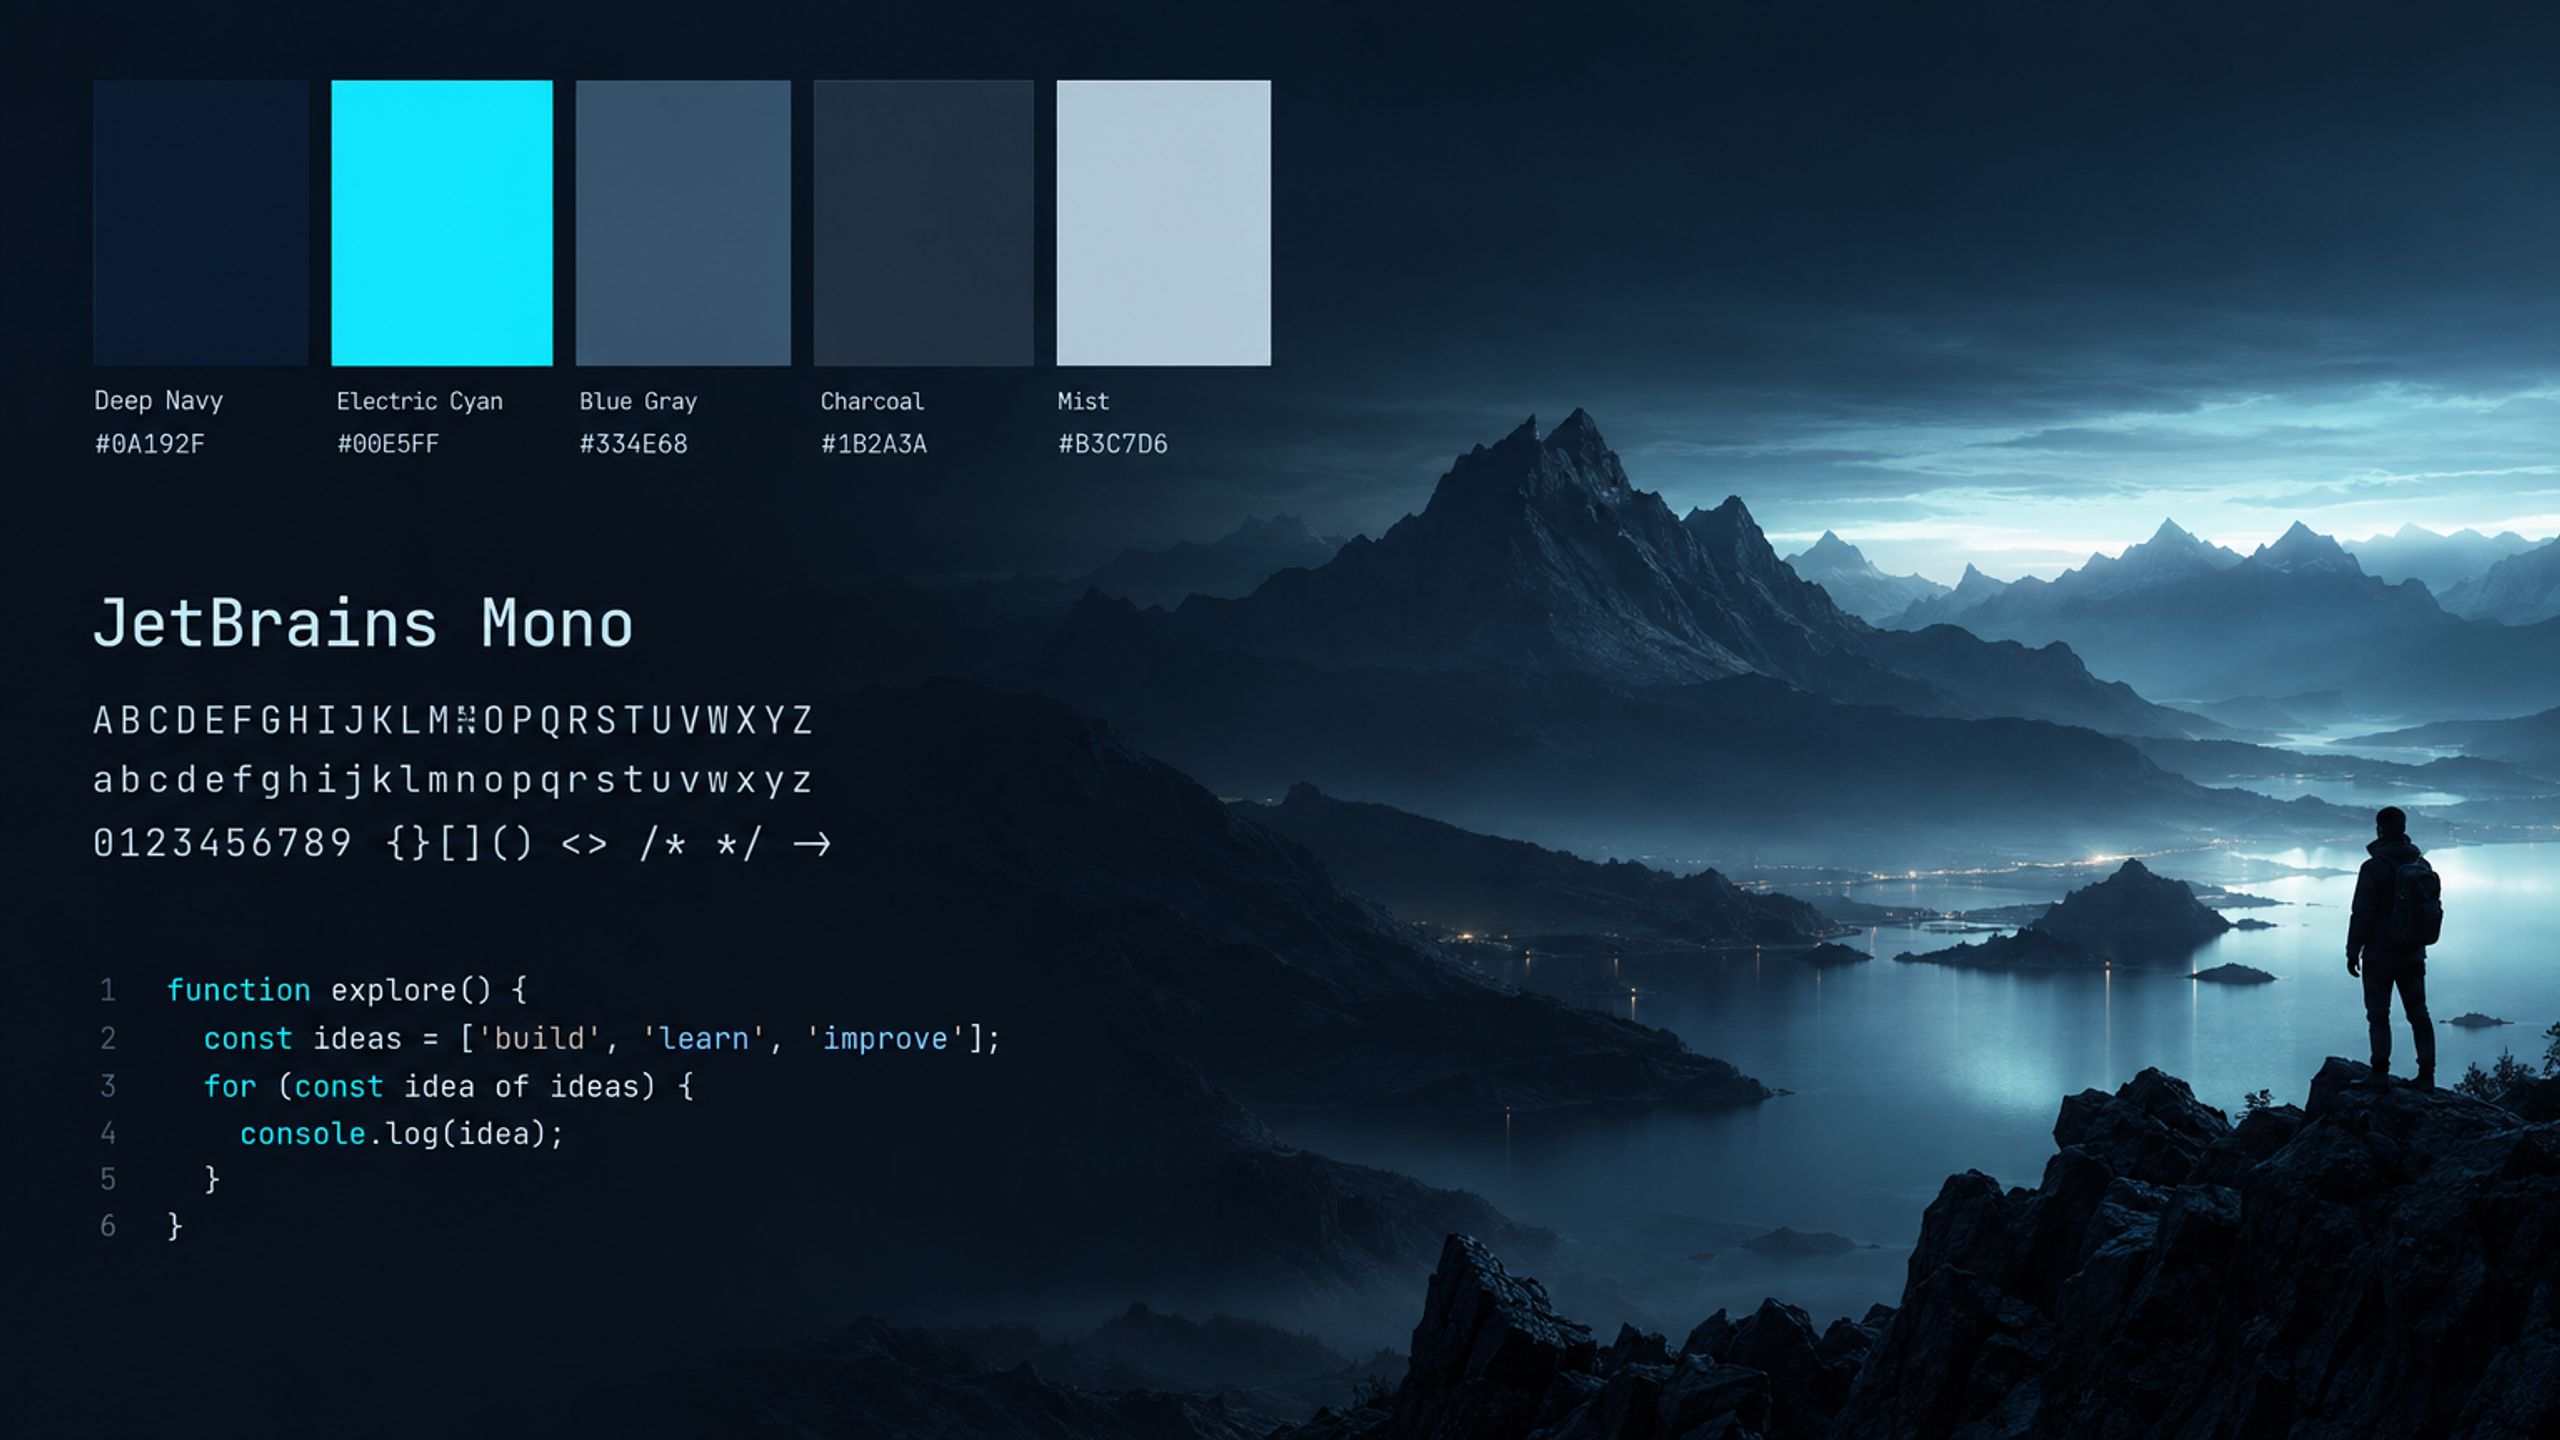The height and width of the screenshot is (1440, 2560).
Task: Click the 'Electric Cyan' label
Action: click(x=420, y=402)
